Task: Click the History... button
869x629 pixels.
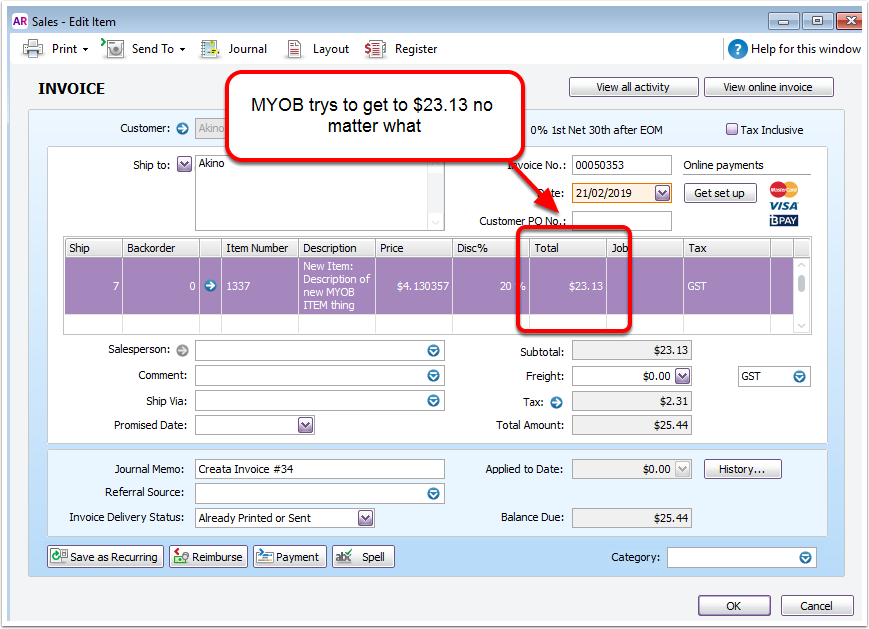Action: coord(742,469)
